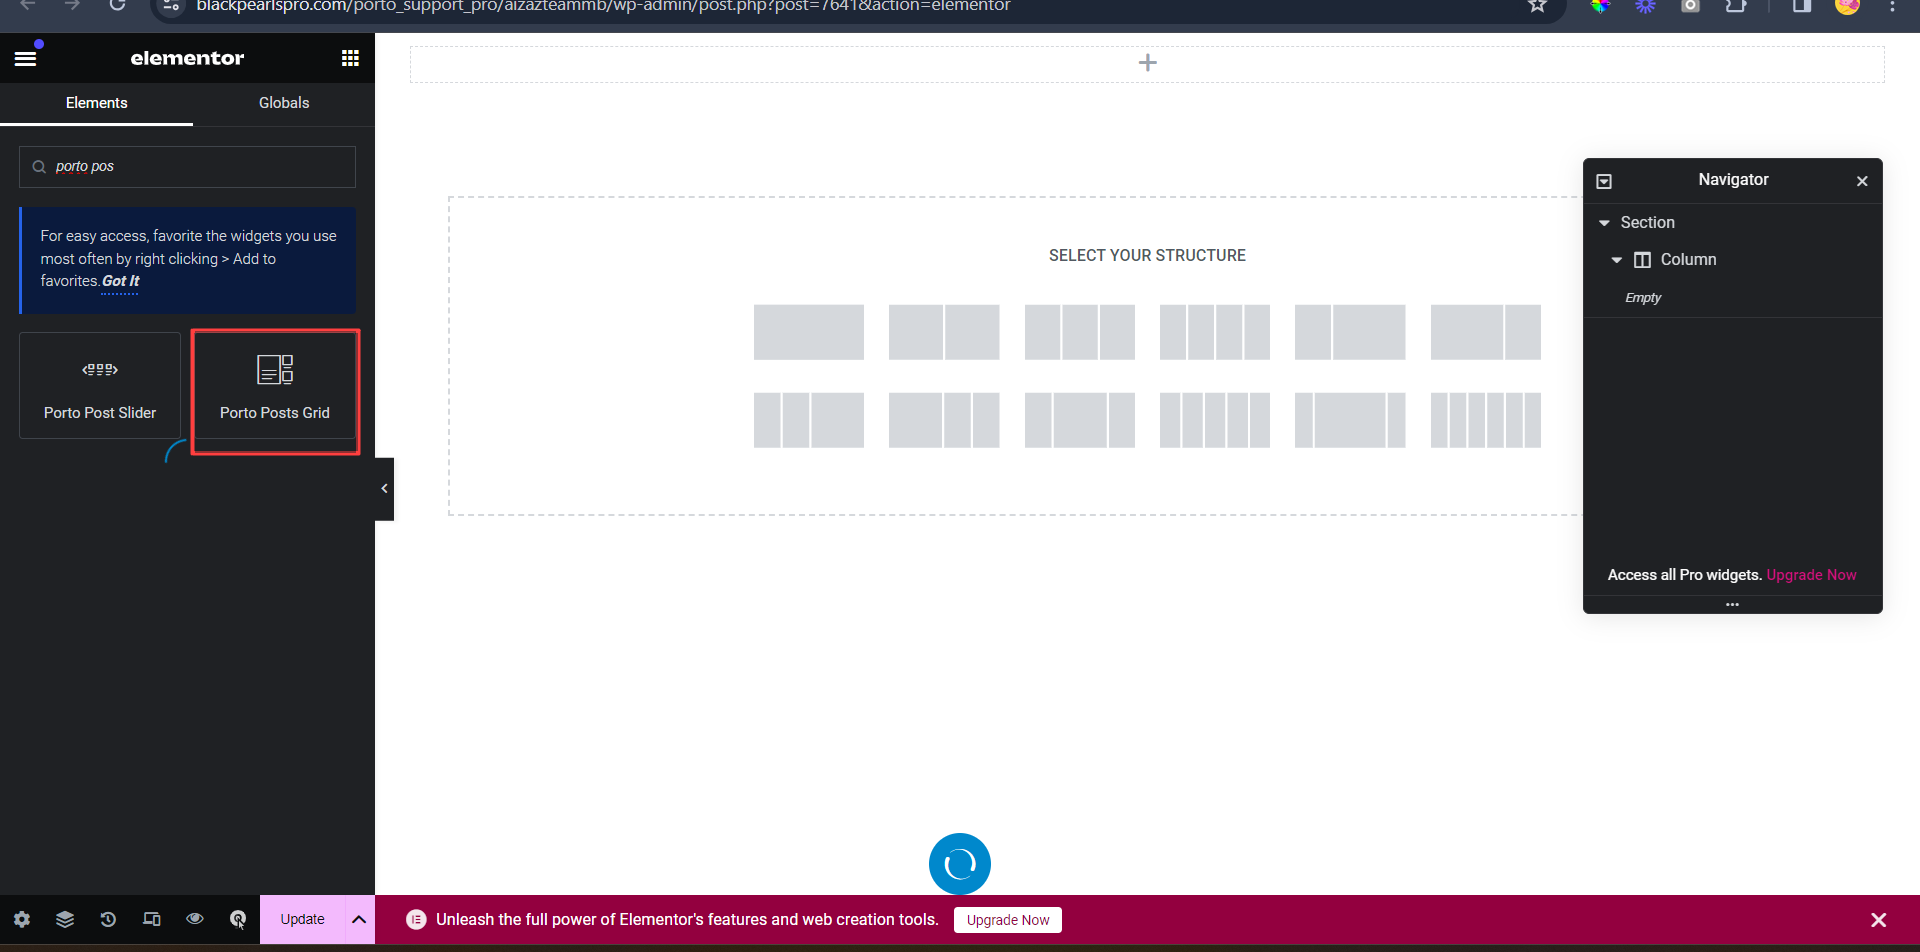The width and height of the screenshot is (1920, 952).
Task: Expand save options arrow next to Update
Action: tap(359, 919)
